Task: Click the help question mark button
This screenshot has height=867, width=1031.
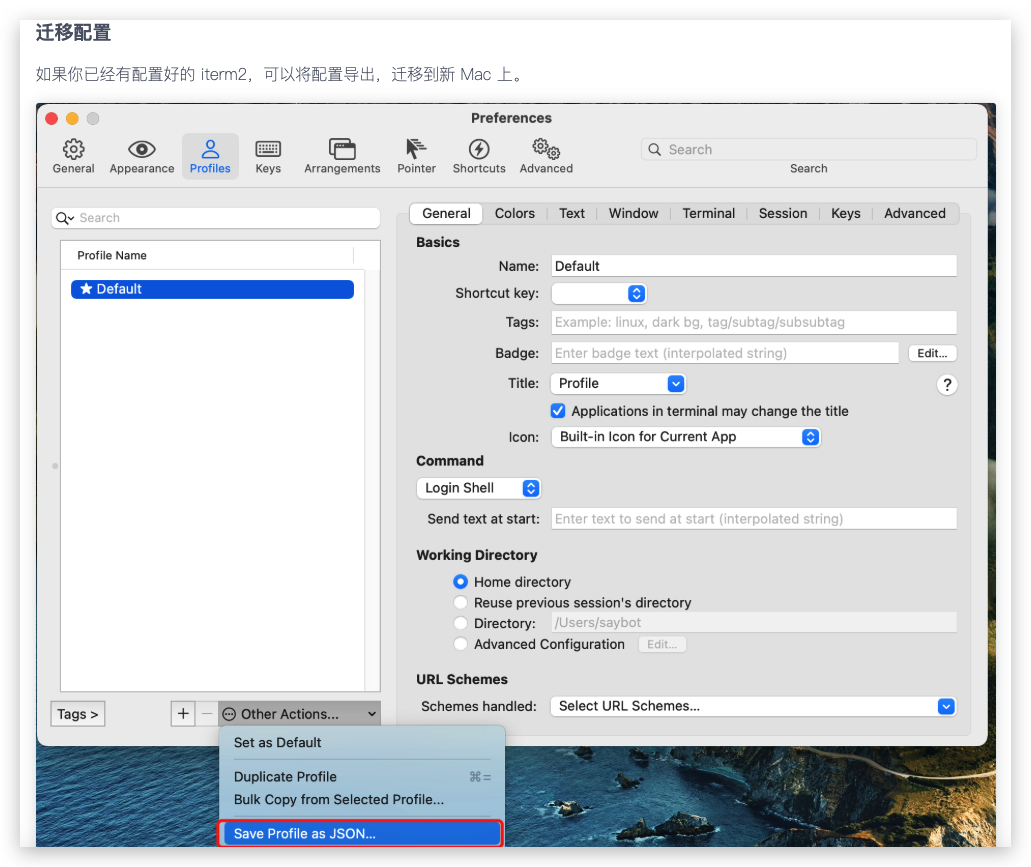Action: [947, 385]
